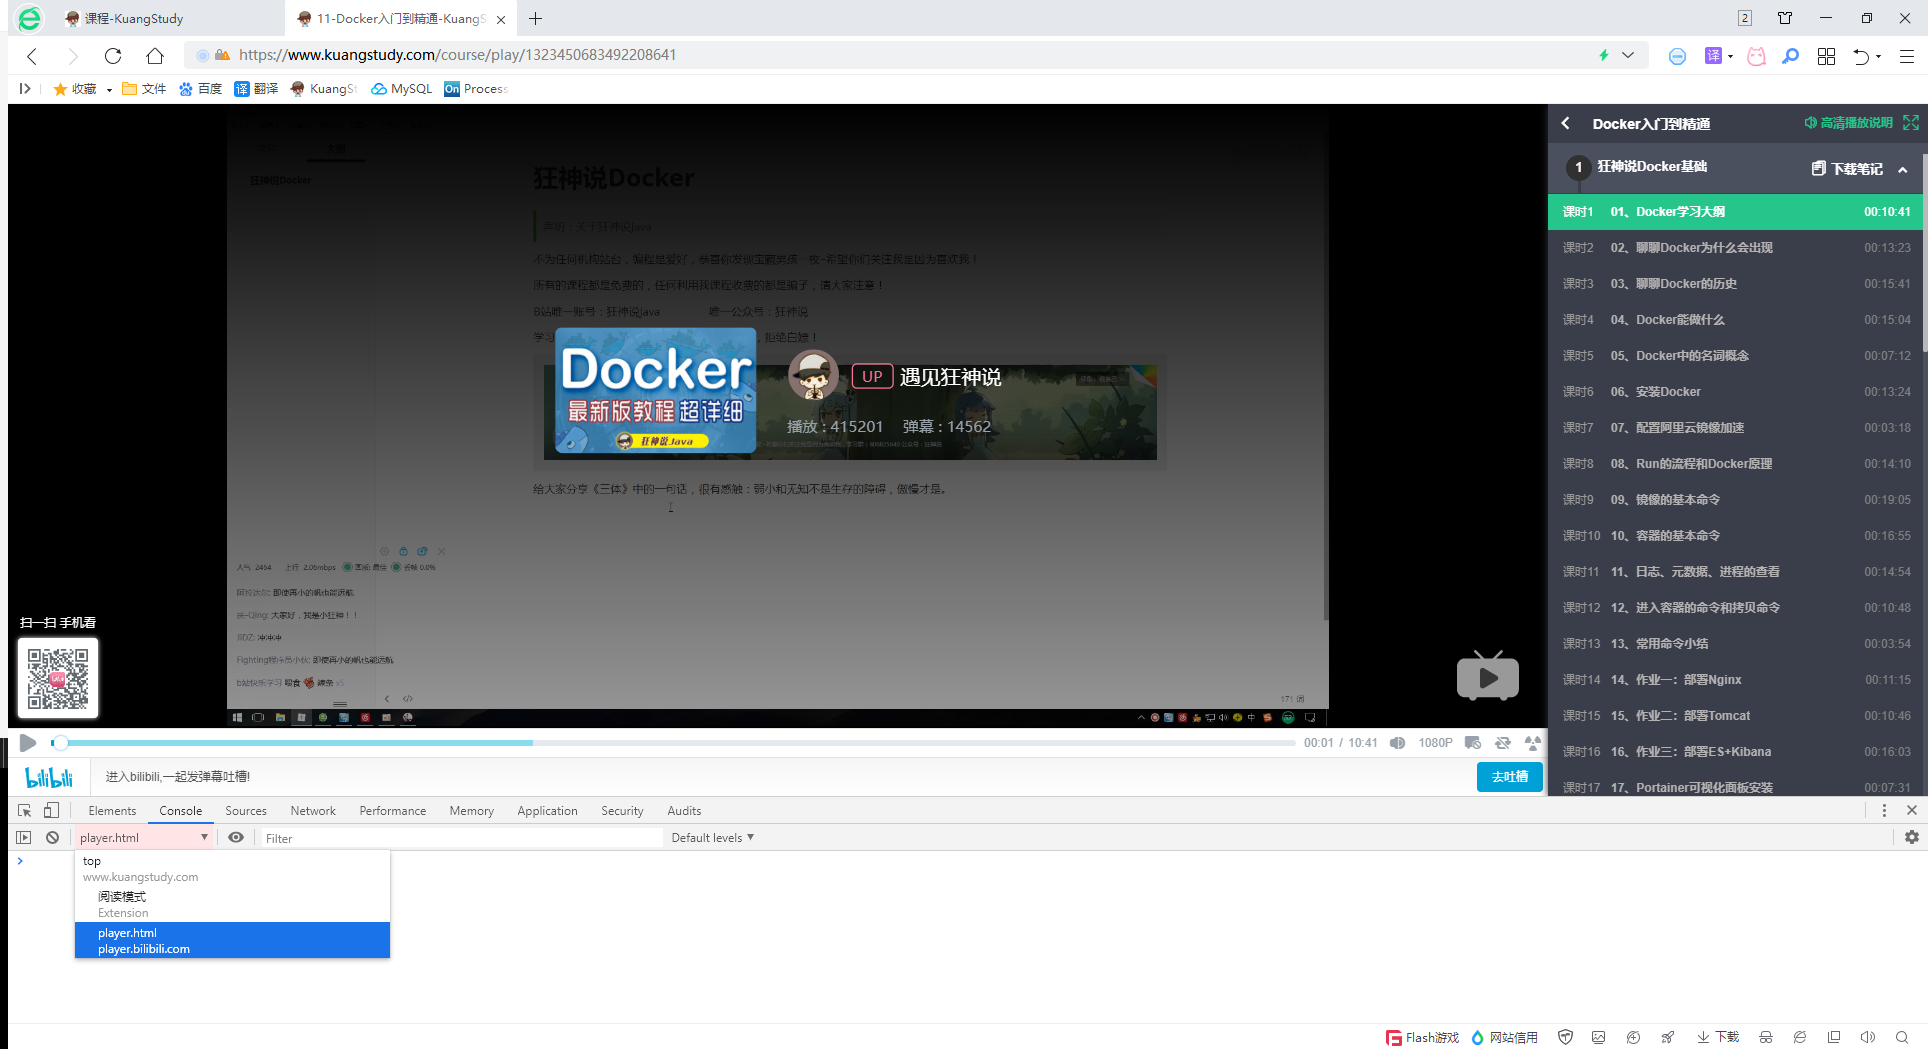Click the large TV play icon overlay
The image size is (1928, 1049).
(1488, 677)
